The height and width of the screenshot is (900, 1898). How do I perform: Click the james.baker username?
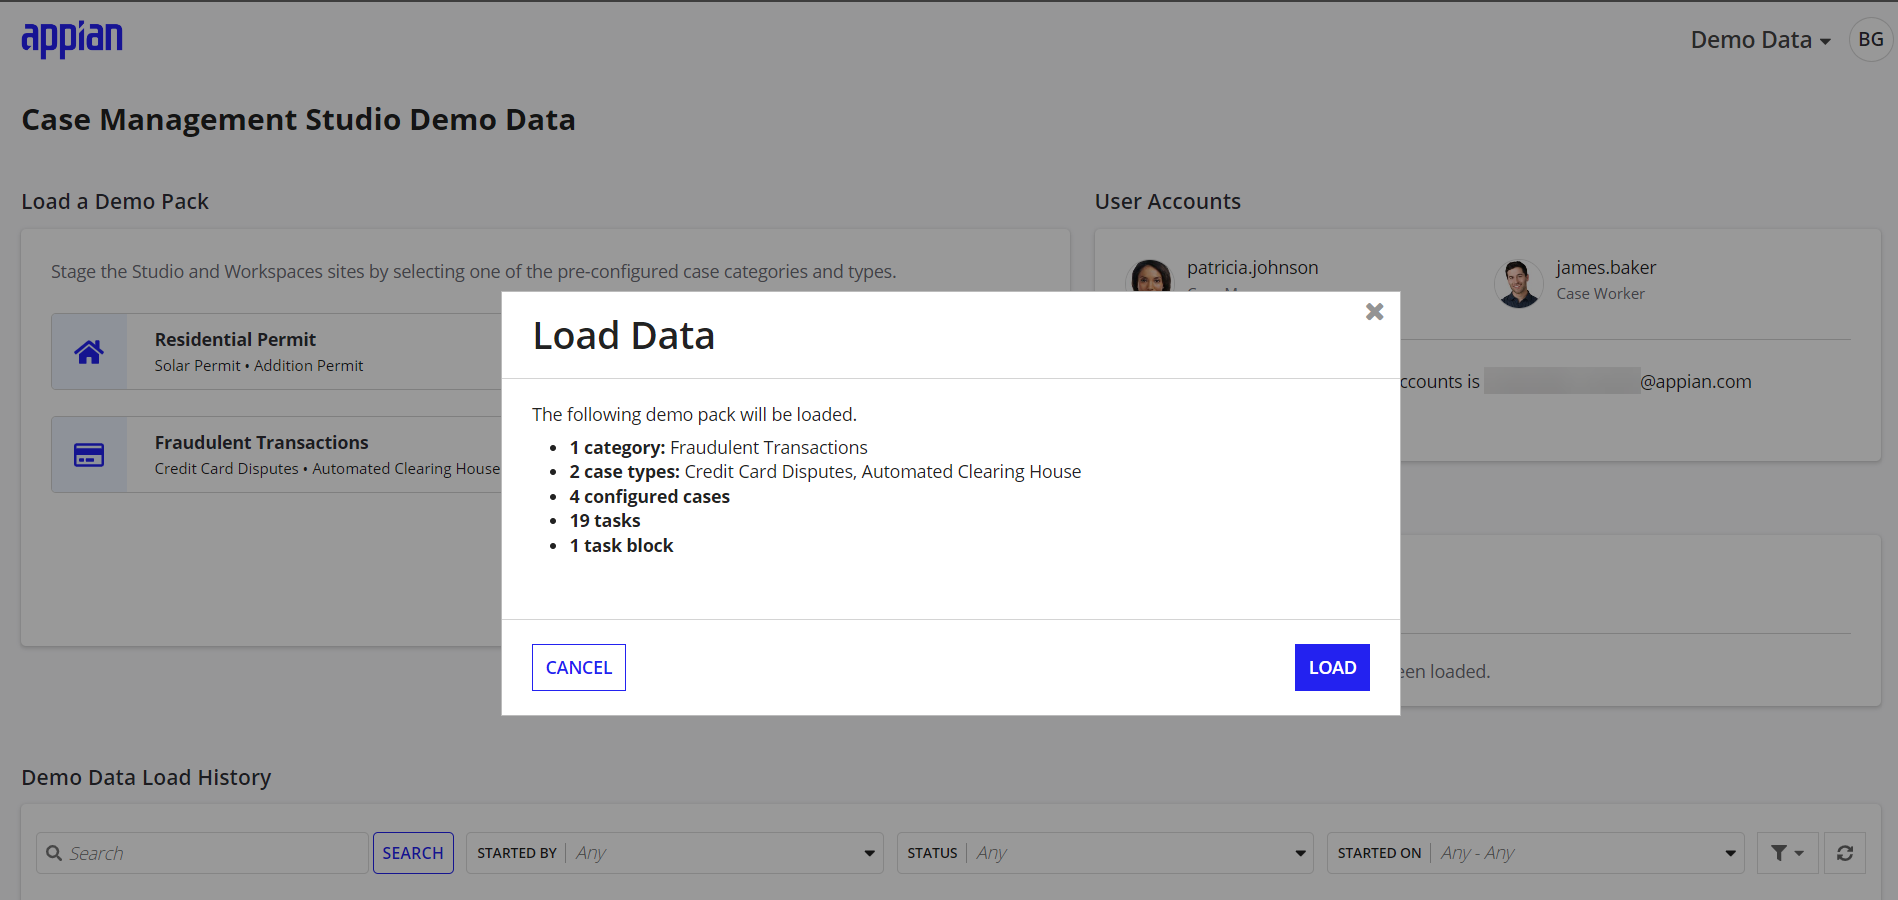coord(1606,268)
